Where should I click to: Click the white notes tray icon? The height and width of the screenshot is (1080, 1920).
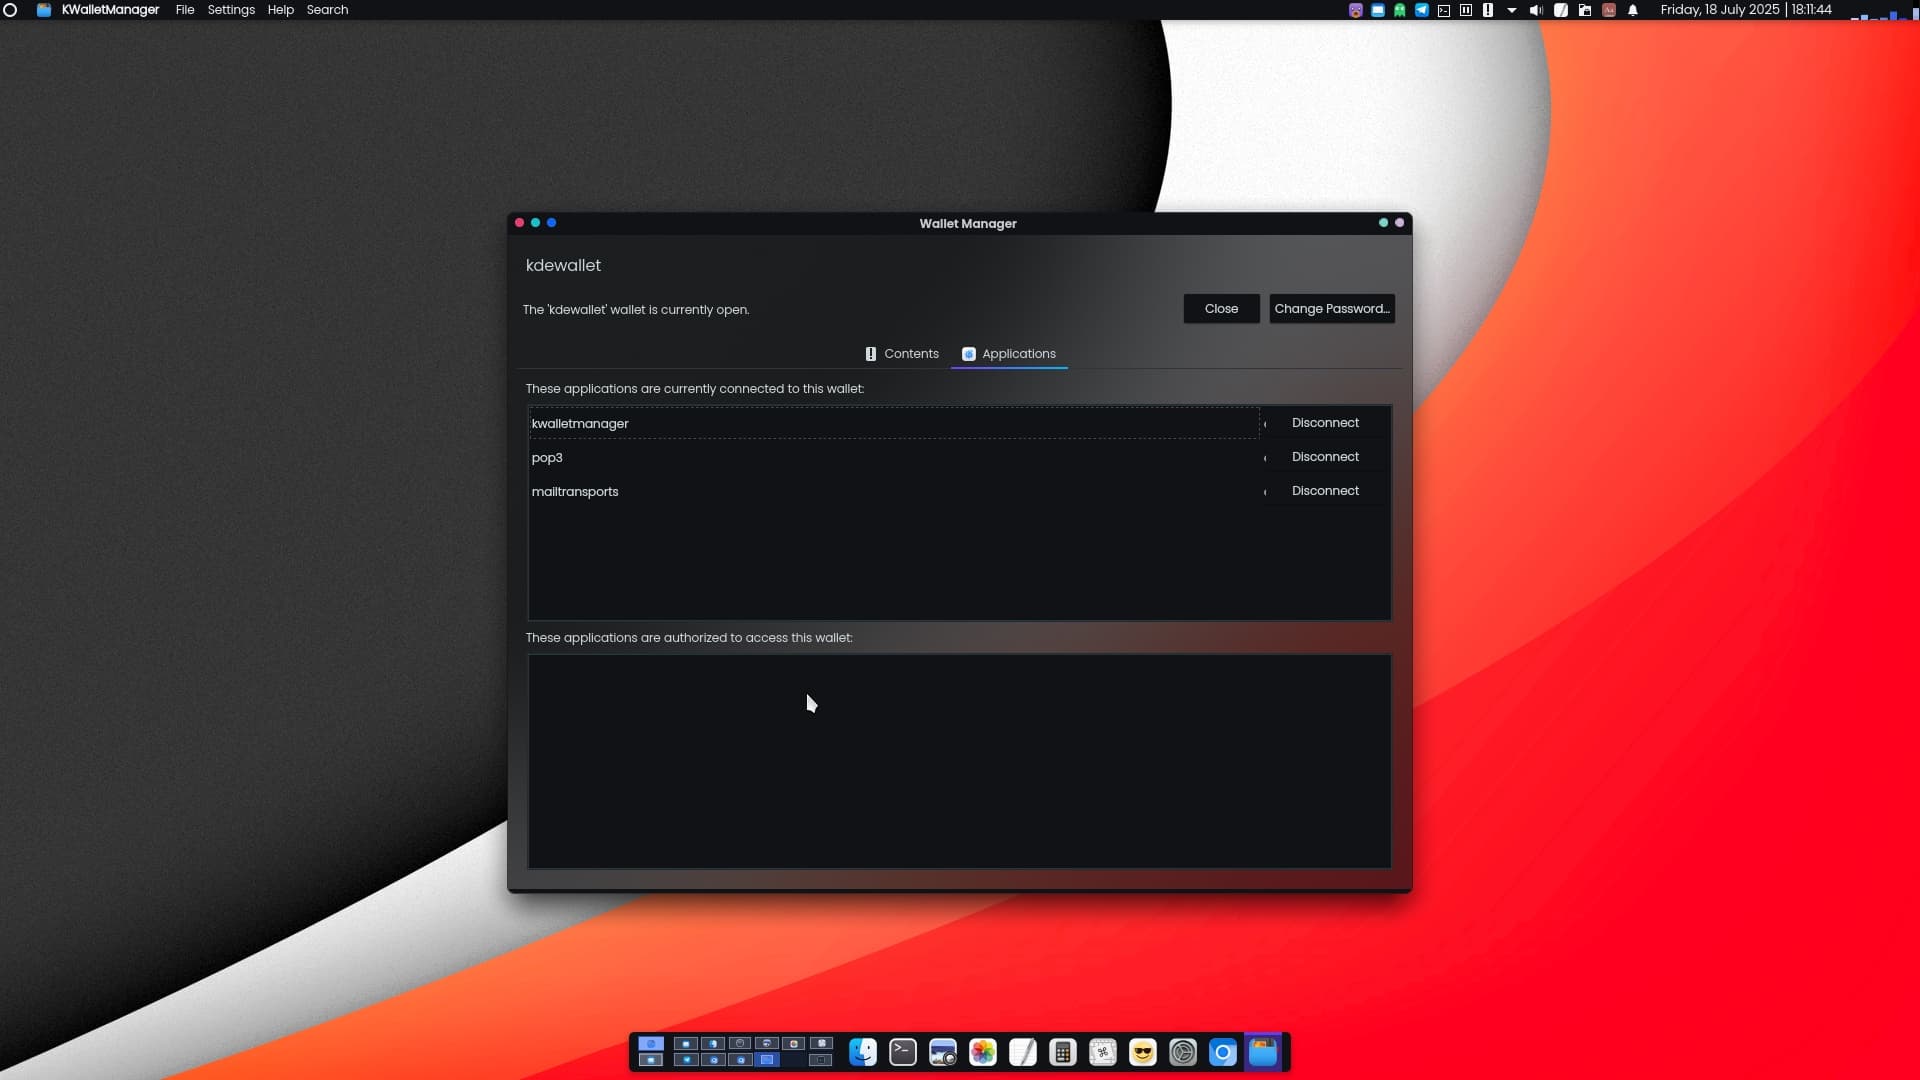point(1561,10)
